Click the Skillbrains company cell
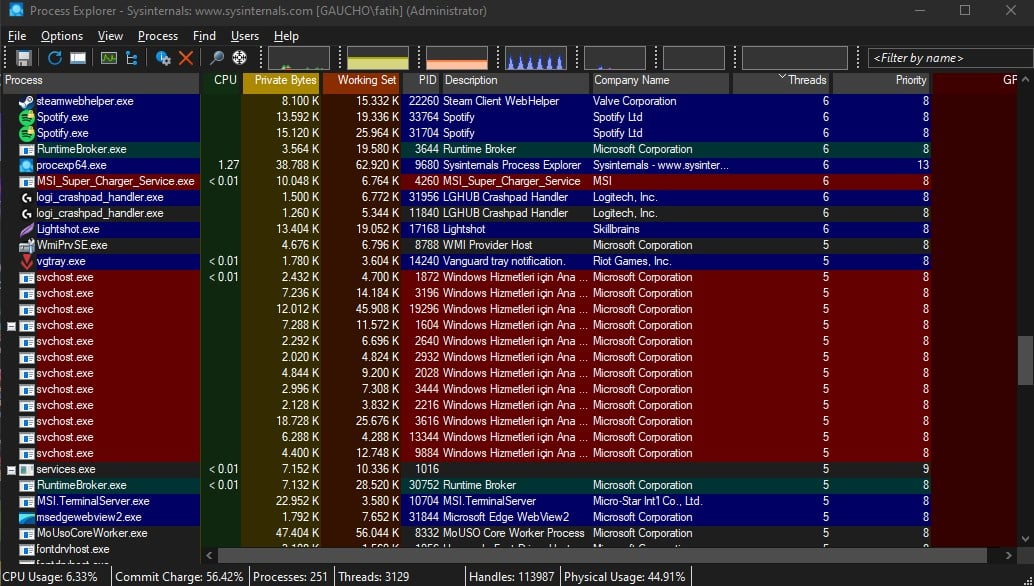 (616, 229)
